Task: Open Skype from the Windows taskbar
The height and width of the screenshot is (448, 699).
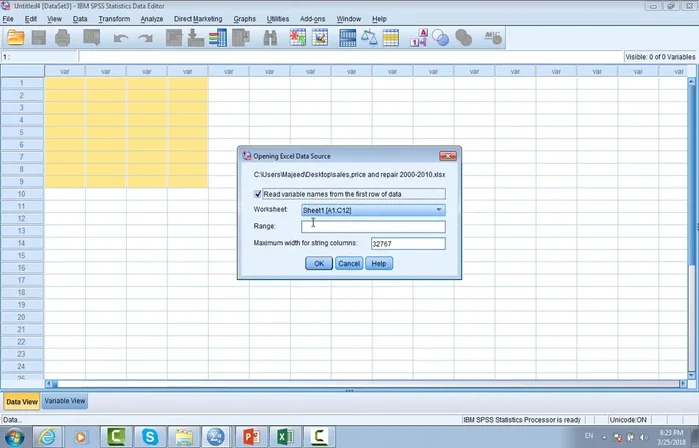Action: [x=150, y=436]
